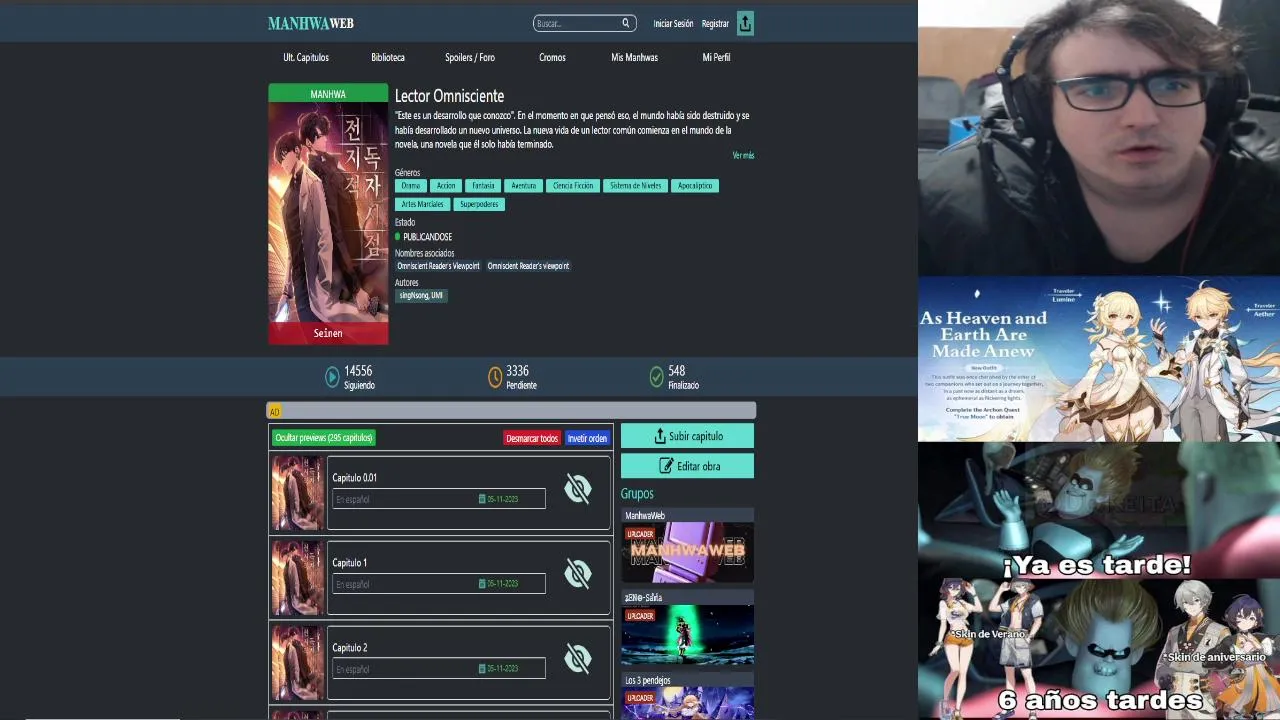Click the Capítulo 2 title text
This screenshot has height=720, width=1280.
[349, 648]
